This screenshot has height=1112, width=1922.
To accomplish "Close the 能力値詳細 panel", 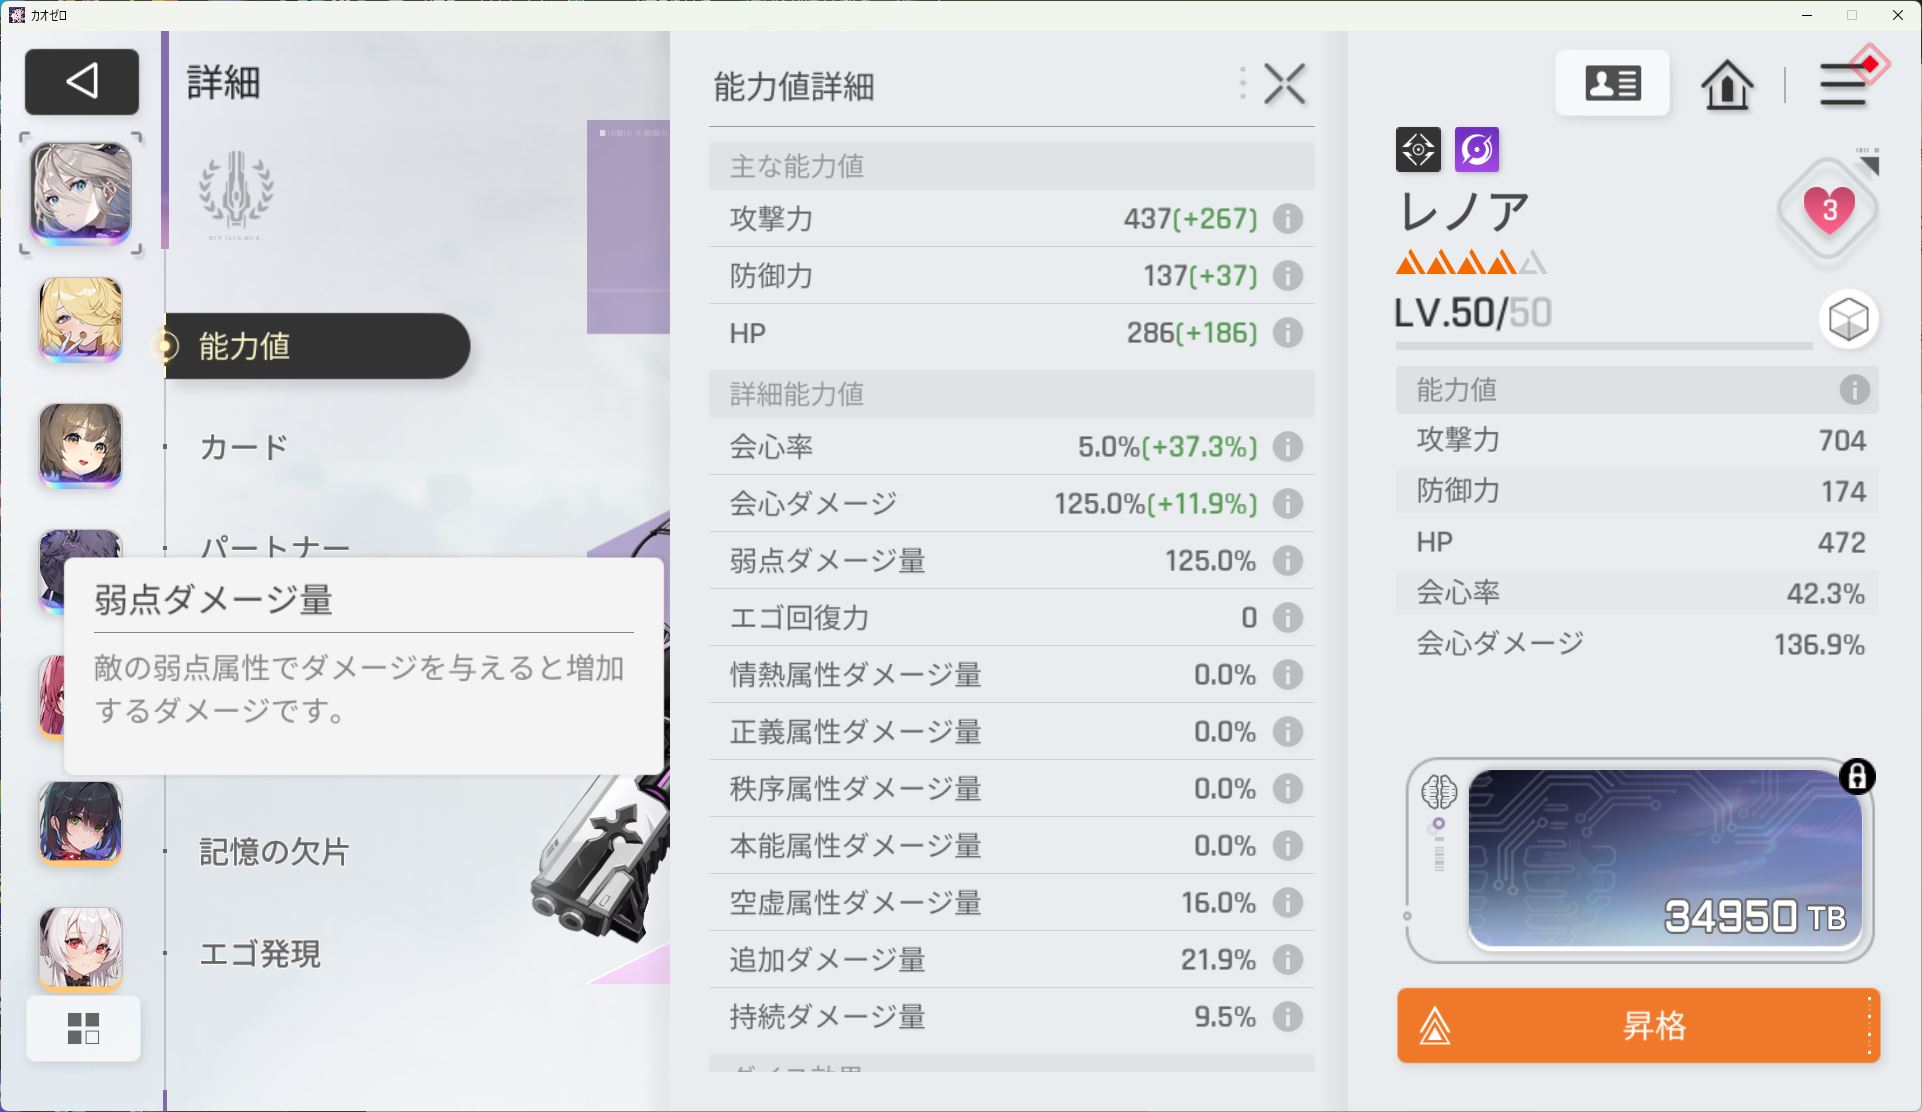I will [x=1284, y=84].
